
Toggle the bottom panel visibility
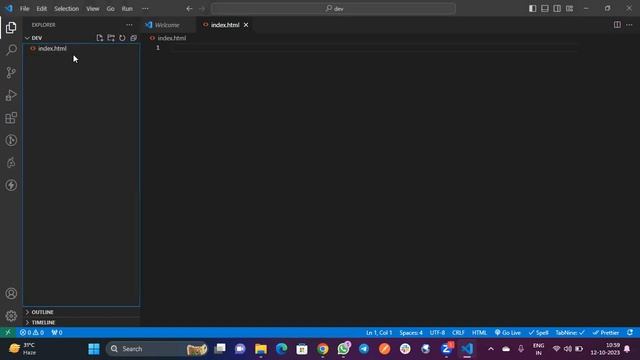pyautogui.click(x=545, y=9)
